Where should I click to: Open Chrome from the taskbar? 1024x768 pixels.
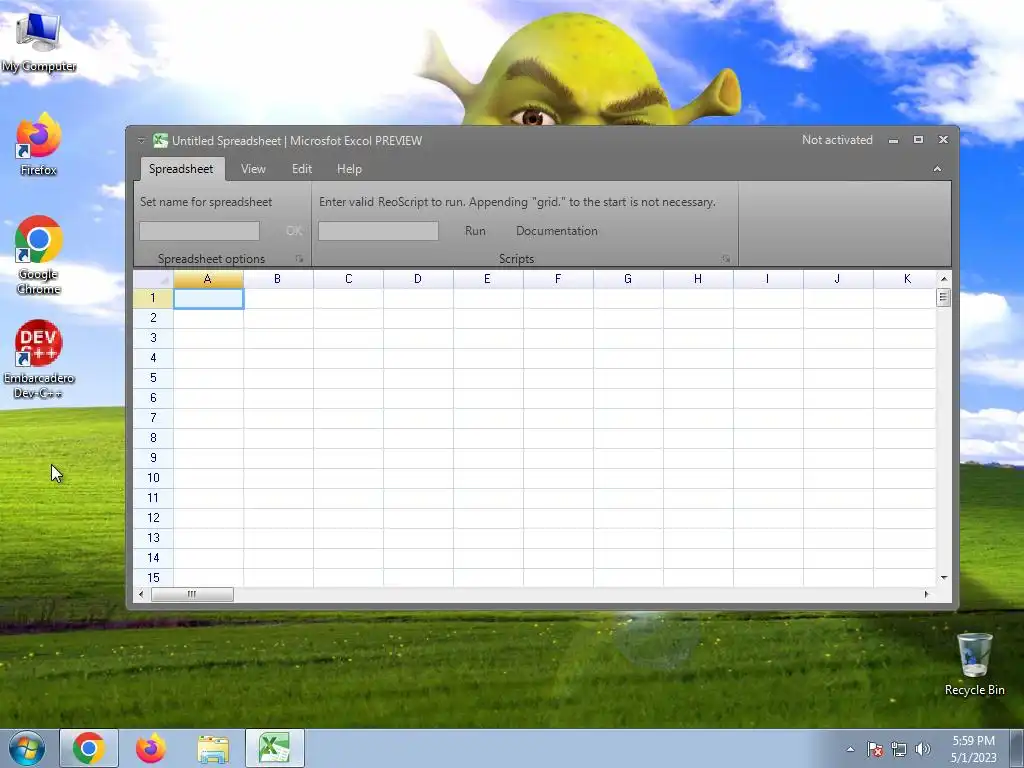89,748
